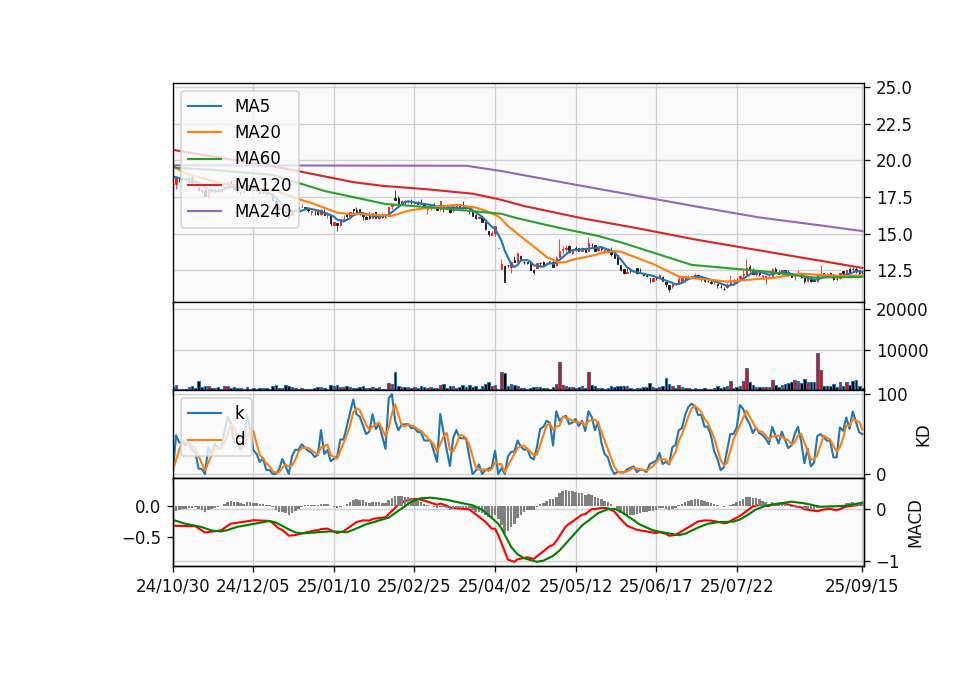Click the 25/01/10 date label
Viewport: 960px width, 690px height.
tap(334, 586)
